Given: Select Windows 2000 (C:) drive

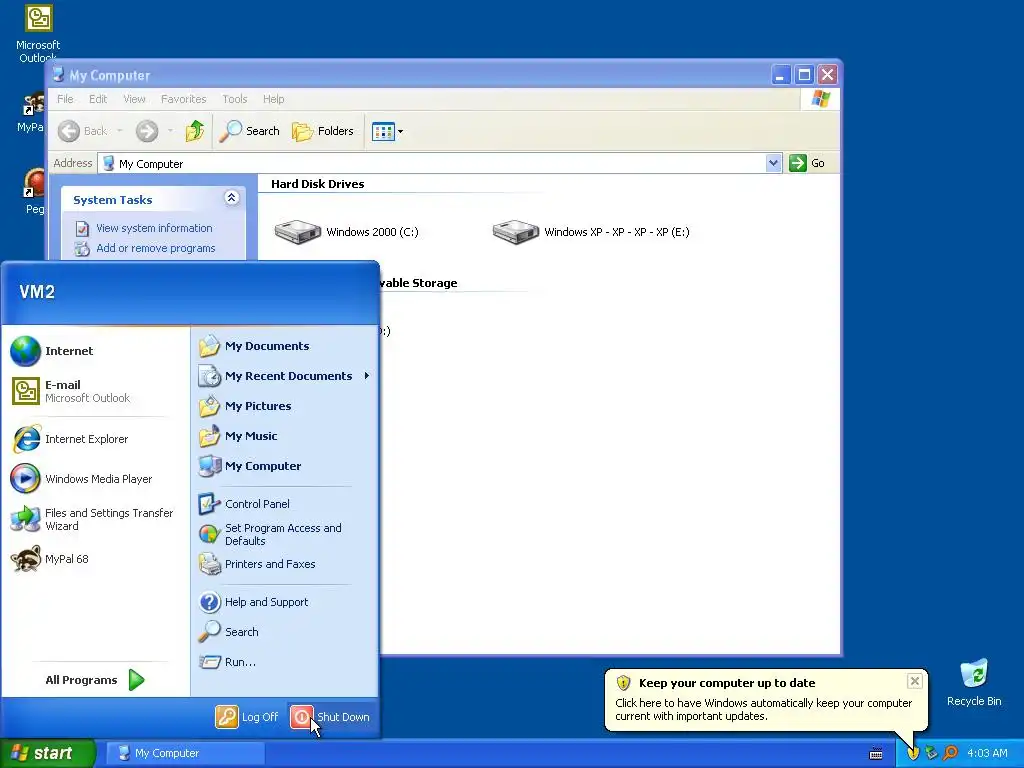Looking at the screenshot, I should coord(346,232).
